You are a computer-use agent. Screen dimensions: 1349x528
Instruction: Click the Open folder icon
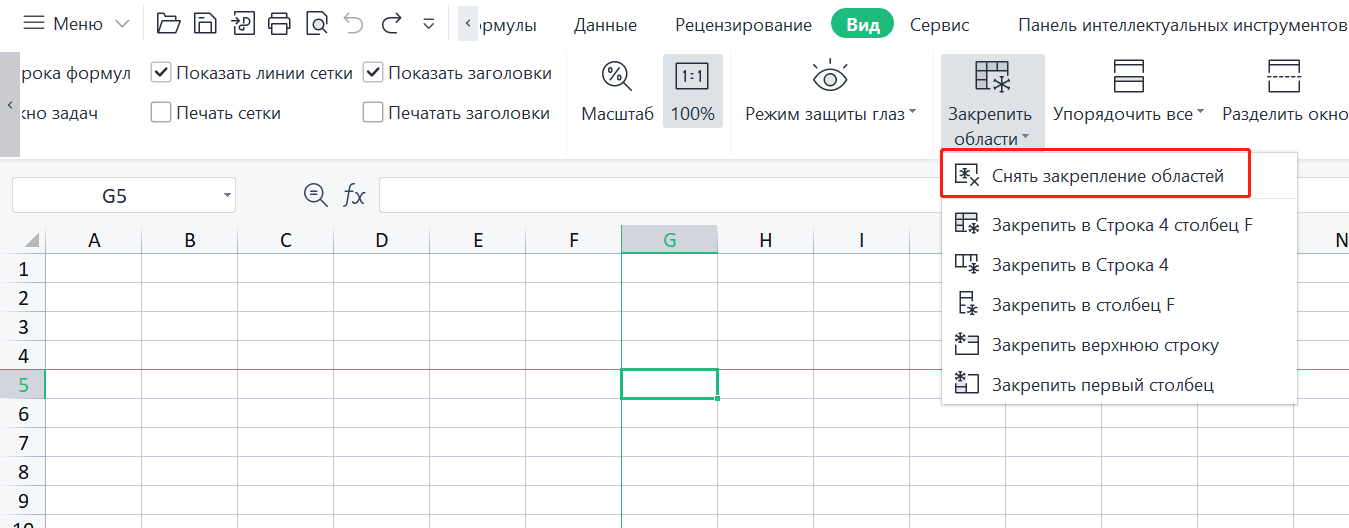pos(168,23)
